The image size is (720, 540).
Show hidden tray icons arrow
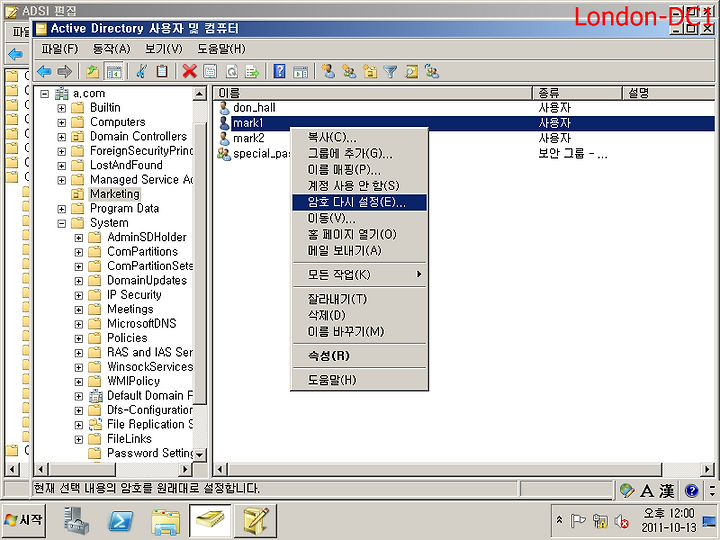pos(559,521)
